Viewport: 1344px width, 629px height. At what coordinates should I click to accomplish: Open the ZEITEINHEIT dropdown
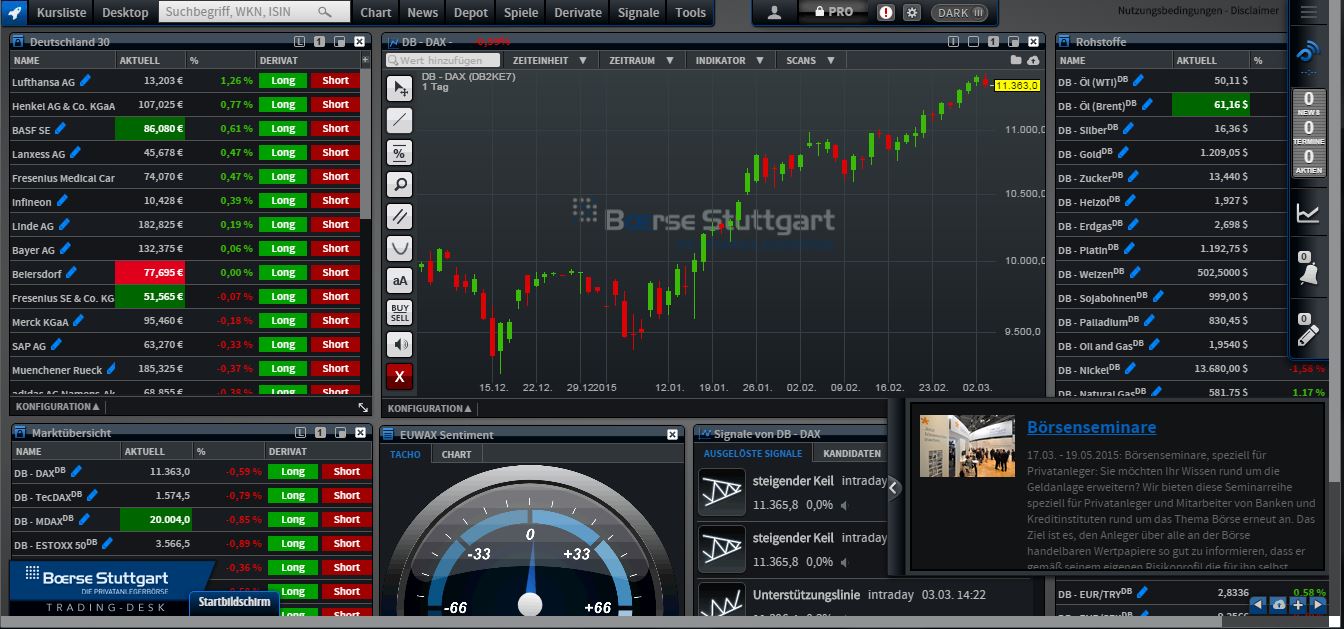(x=549, y=60)
